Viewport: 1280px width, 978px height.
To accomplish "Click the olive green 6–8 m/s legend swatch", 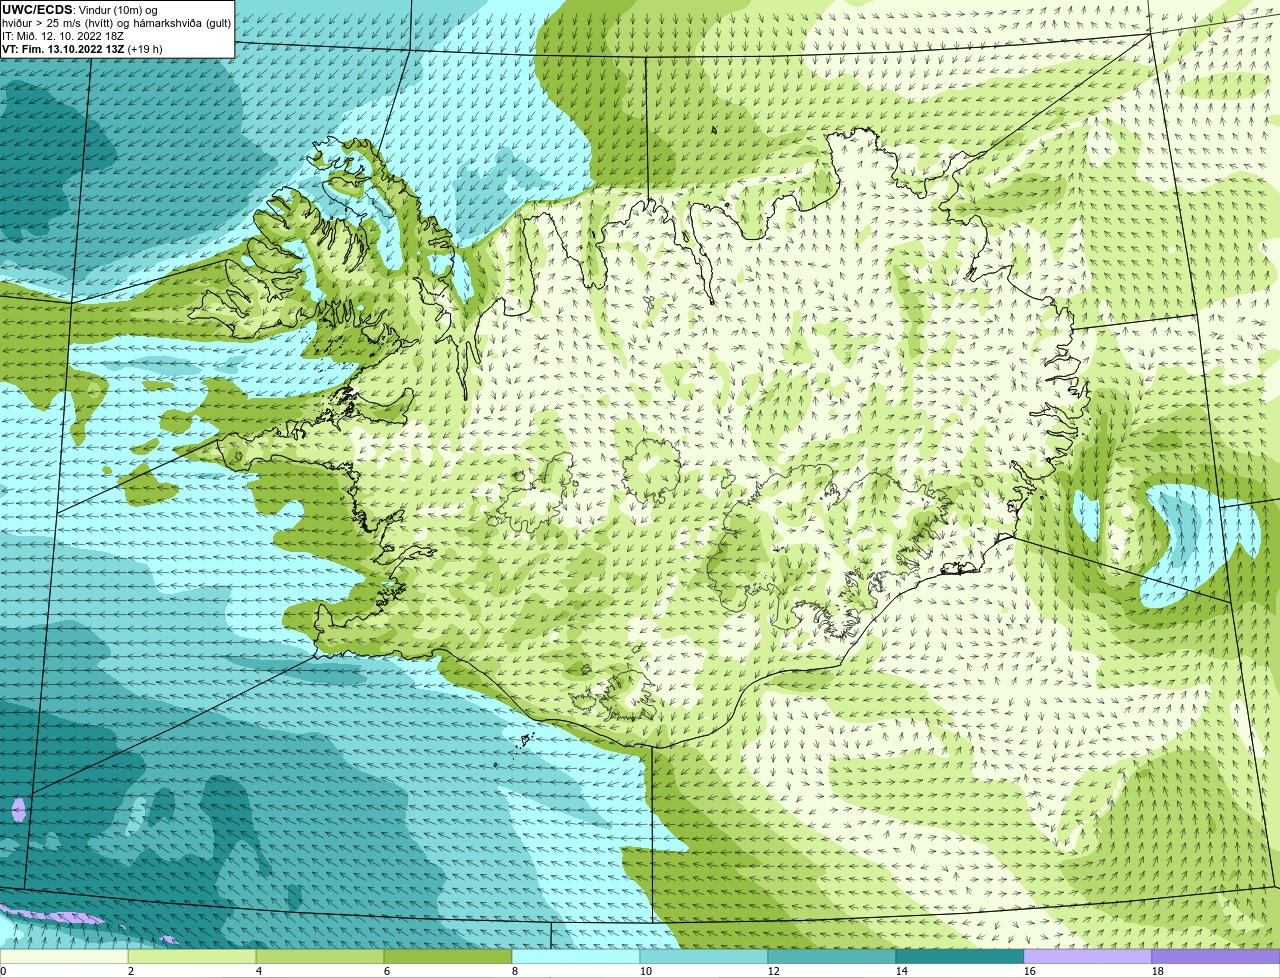I will (448, 957).
